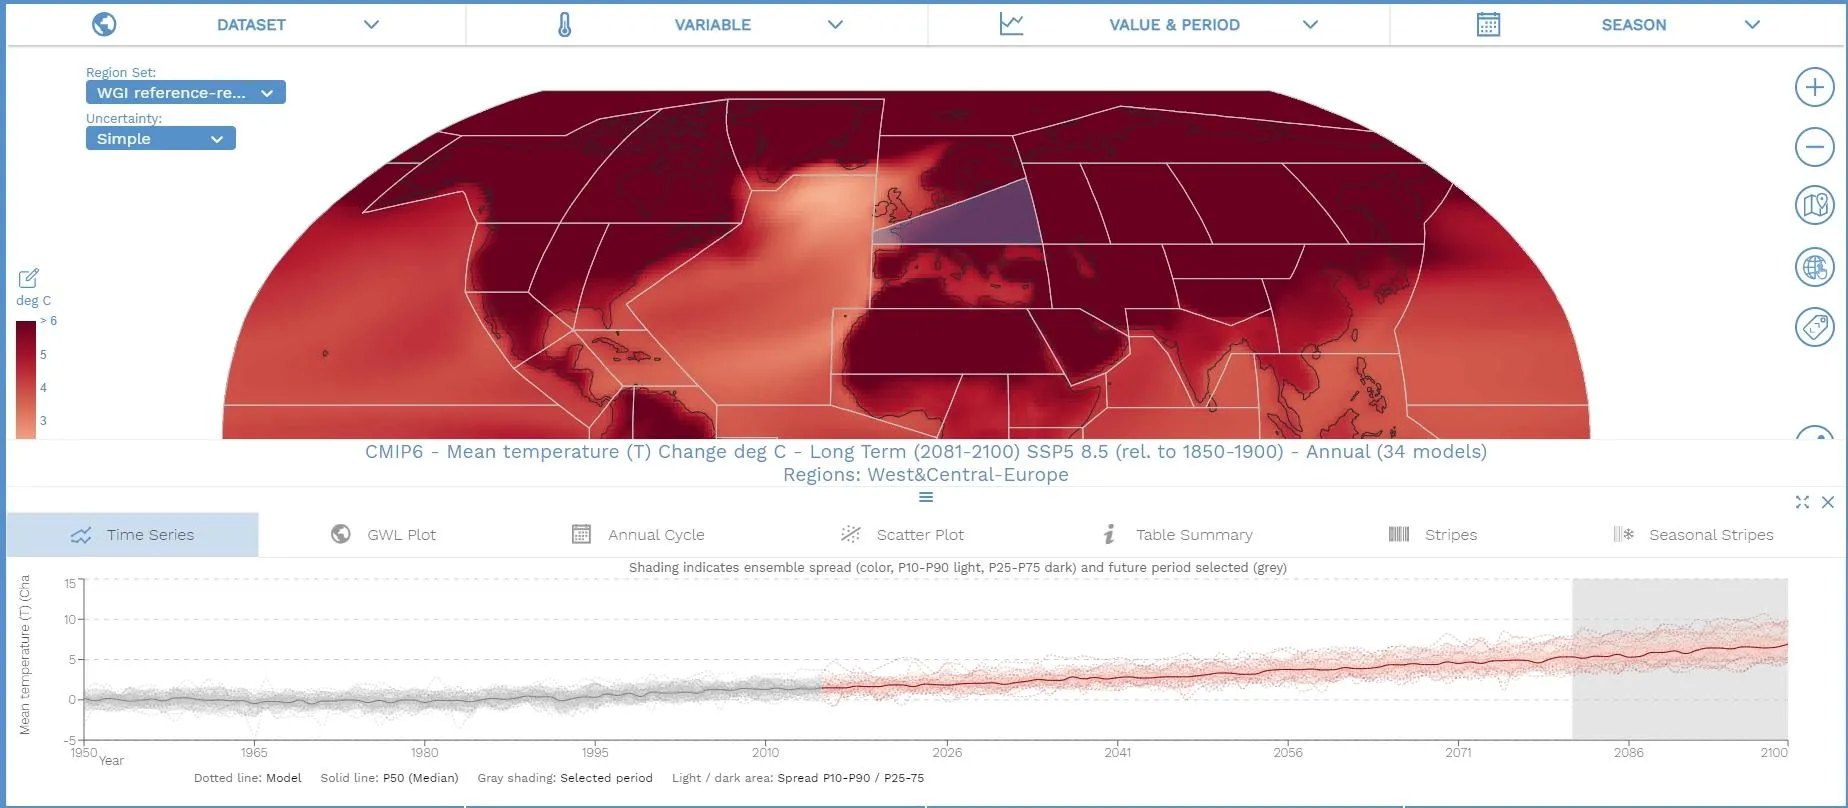Switch to the Annual Cycle tab

[638, 535]
